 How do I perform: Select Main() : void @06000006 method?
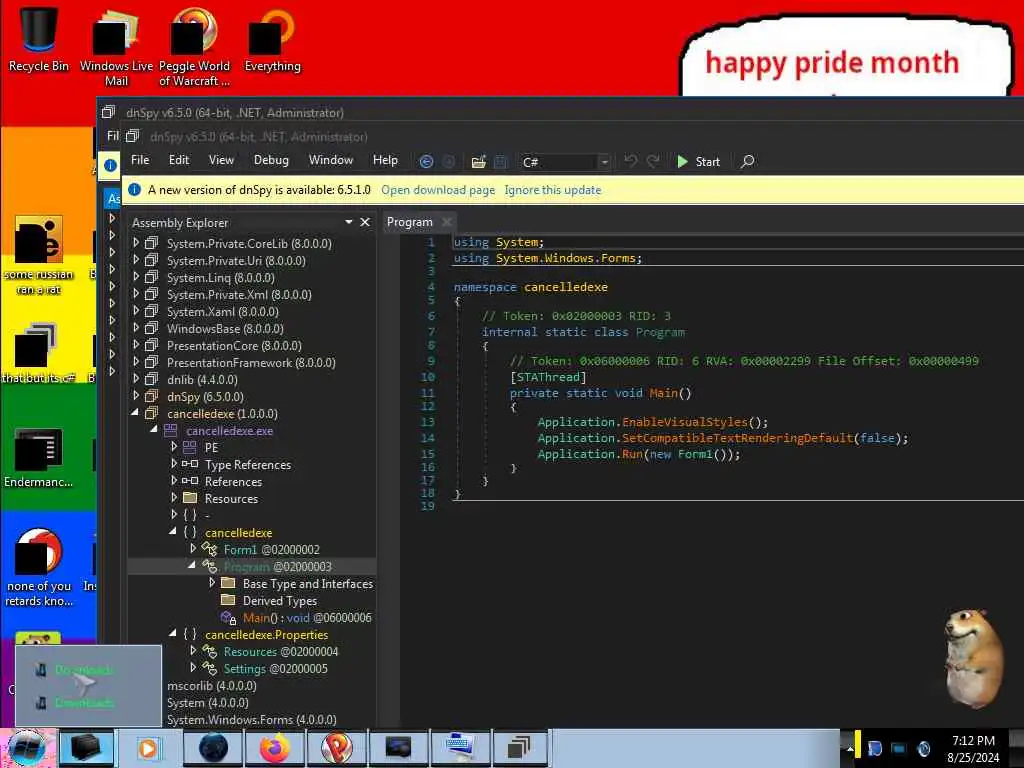click(x=307, y=617)
